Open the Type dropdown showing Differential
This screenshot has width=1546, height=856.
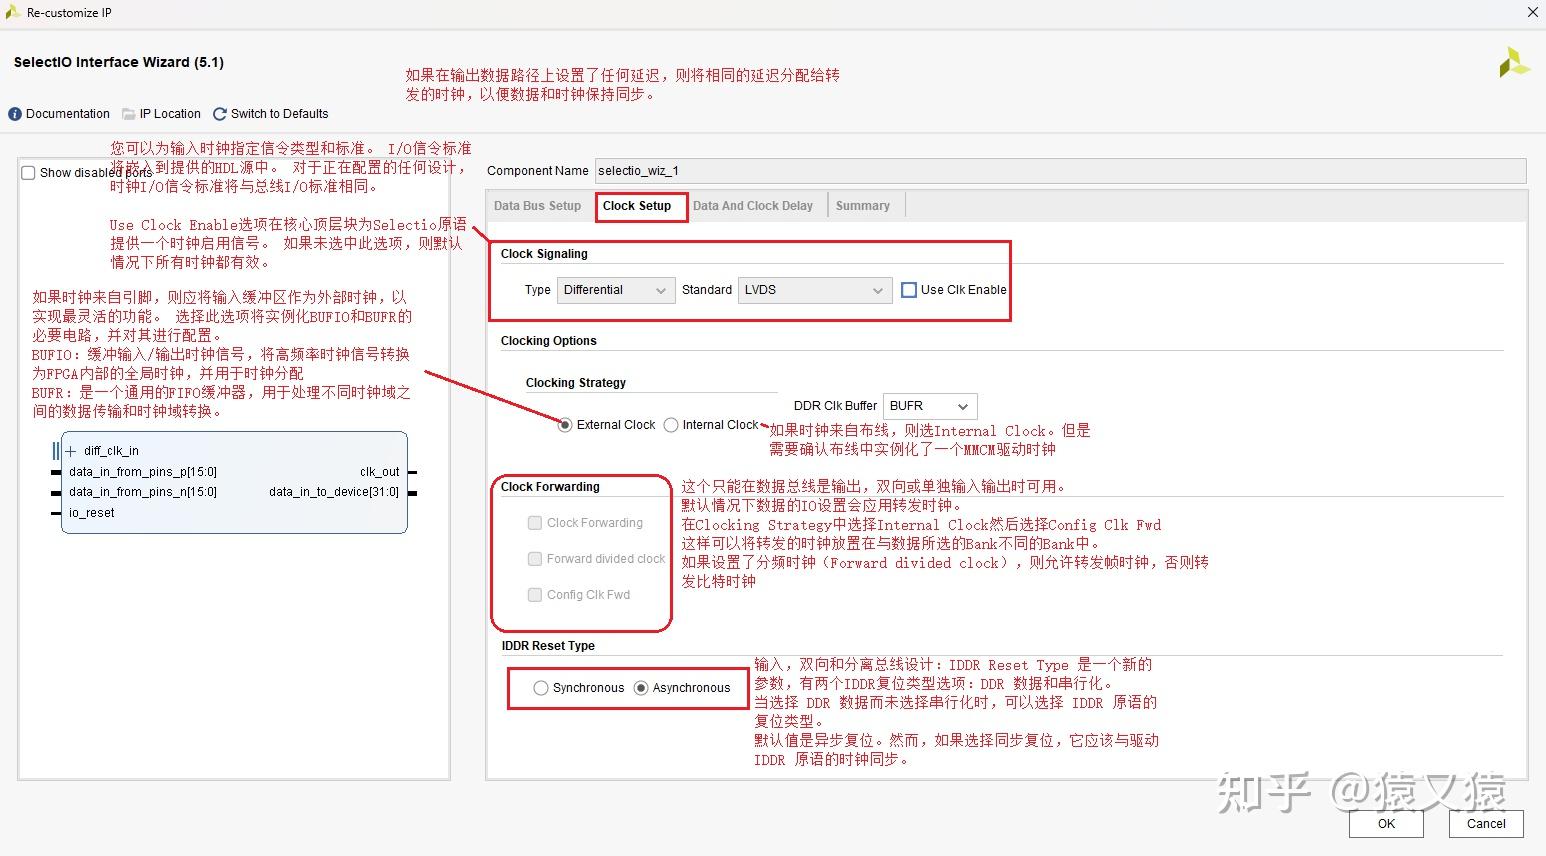[x=616, y=290]
